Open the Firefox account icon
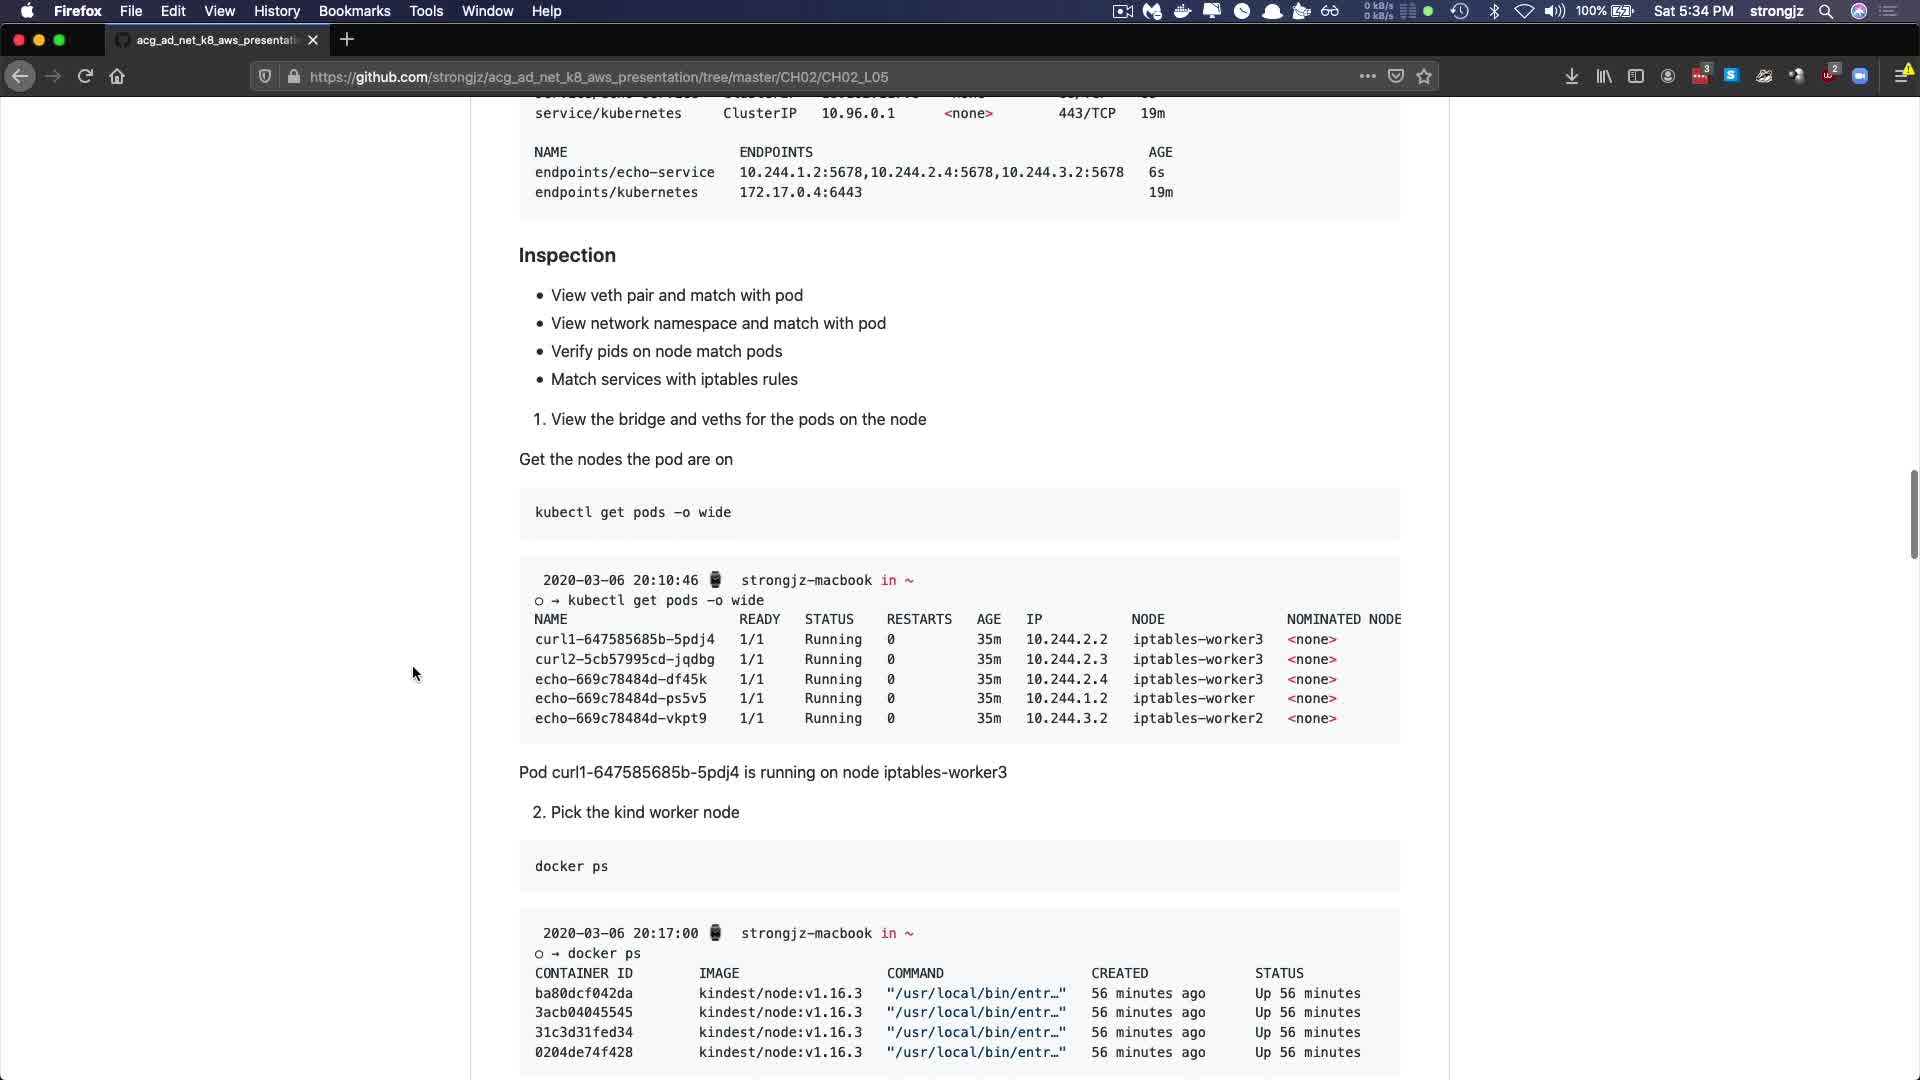 (x=1668, y=76)
